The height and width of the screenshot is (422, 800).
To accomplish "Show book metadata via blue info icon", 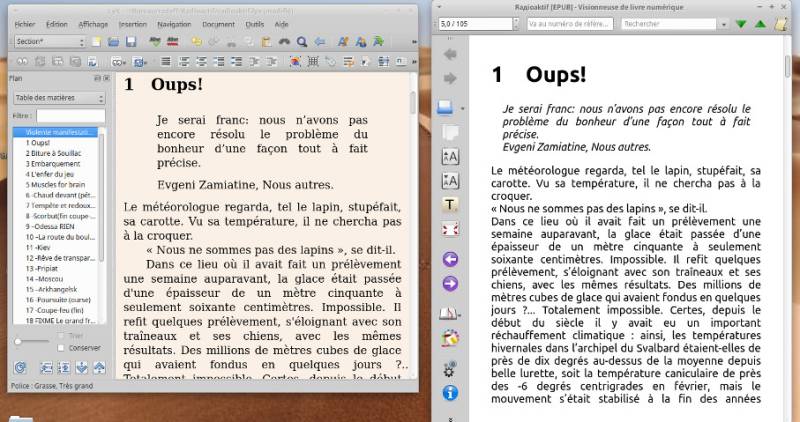I will [450, 393].
